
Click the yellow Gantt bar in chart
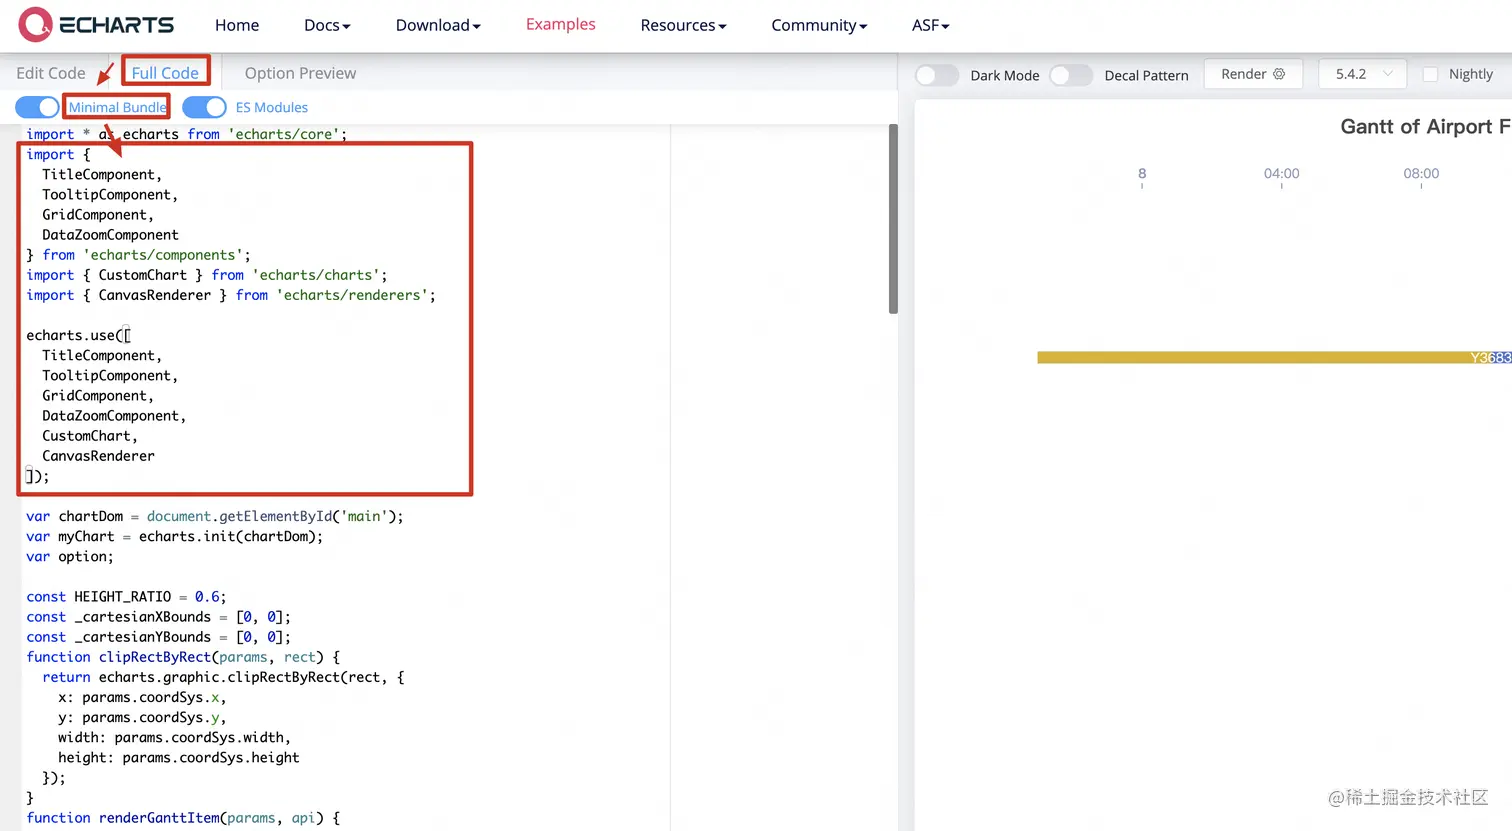[x=1274, y=357]
